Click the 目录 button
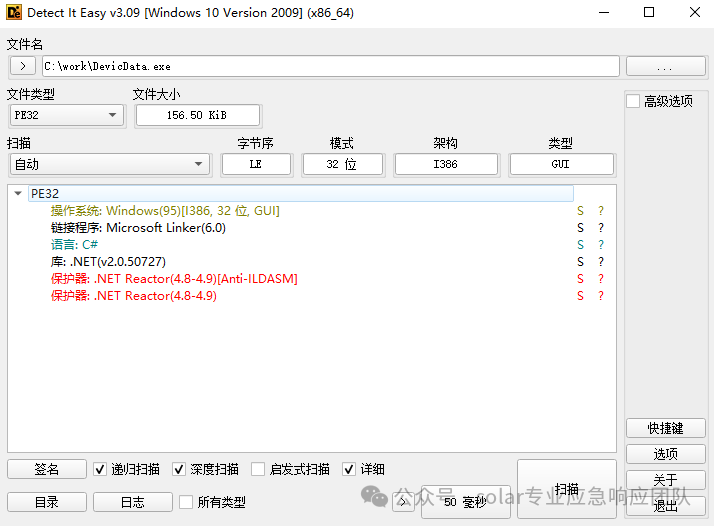 pos(46,502)
